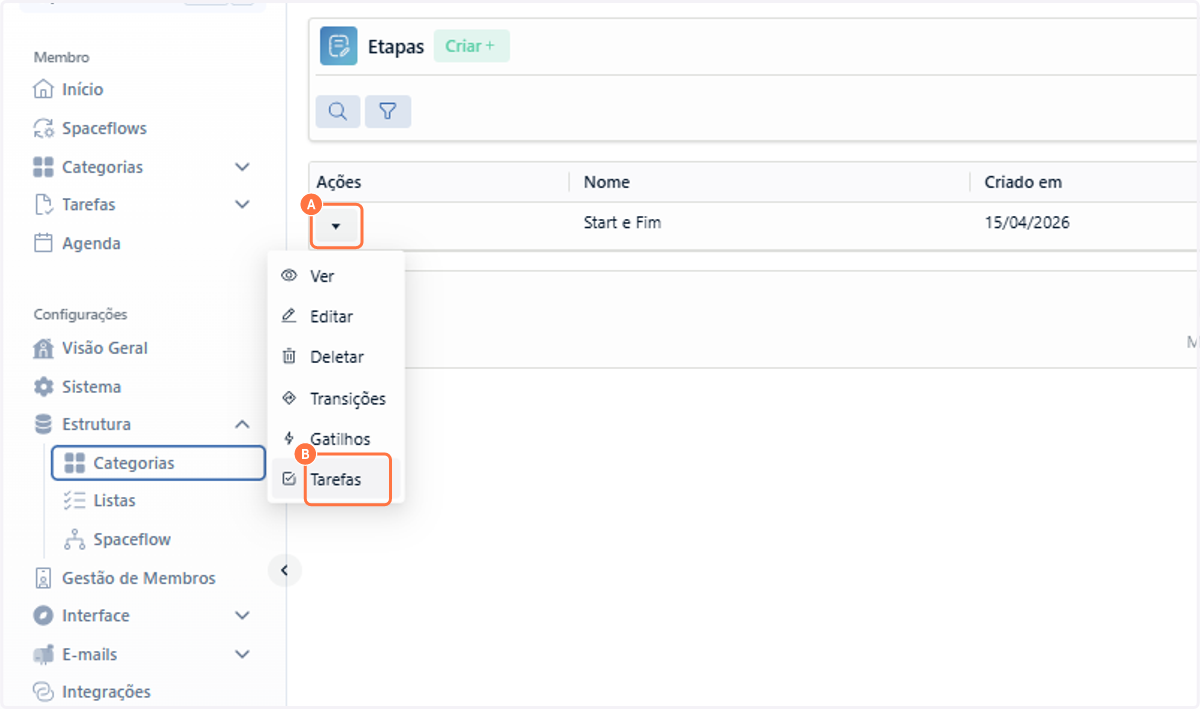Image resolution: width=1200 pixels, height=709 pixels.
Task: Collapse the Estrutura section chevron
Action: [242, 425]
